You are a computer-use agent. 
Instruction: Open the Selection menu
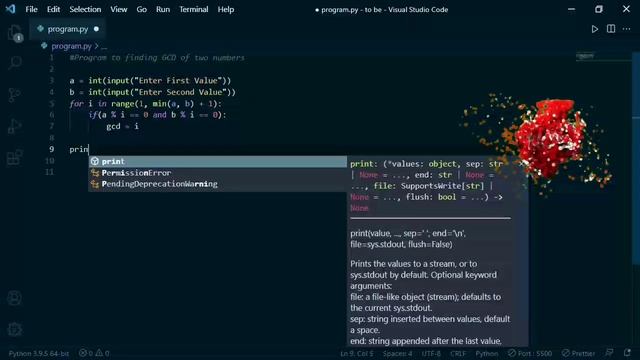click(x=85, y=9)
